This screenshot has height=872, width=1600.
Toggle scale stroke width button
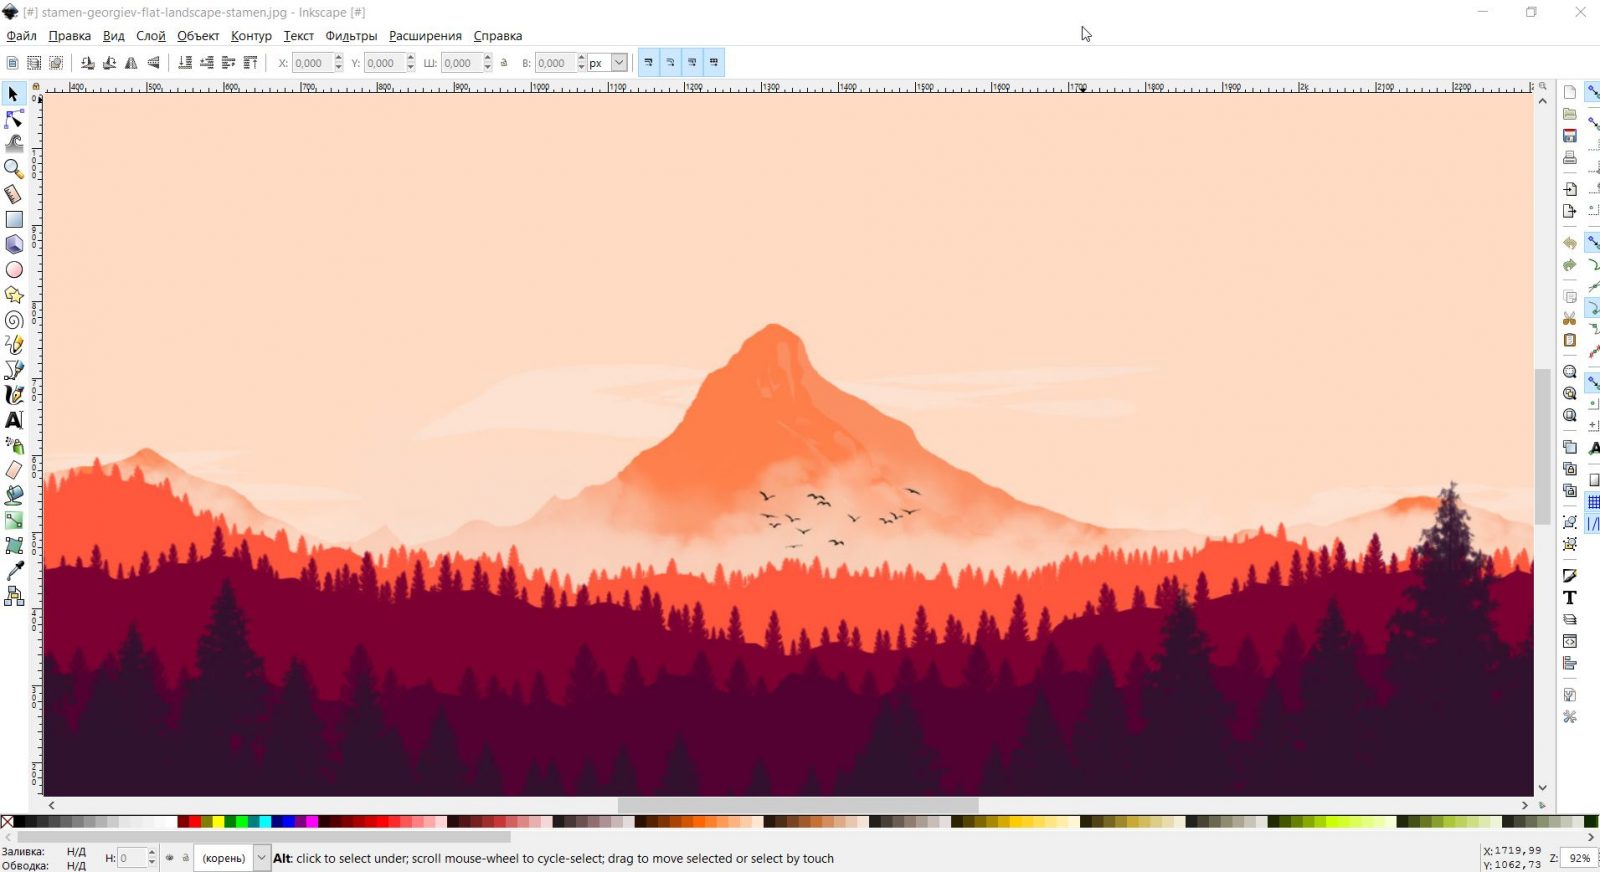click(648, 63)
